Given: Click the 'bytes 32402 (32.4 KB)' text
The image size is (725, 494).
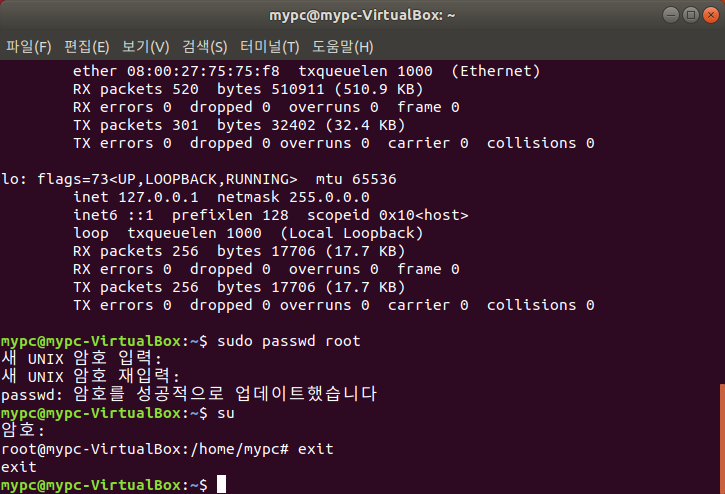Looking at the screenshot, I should pos(311,125).
